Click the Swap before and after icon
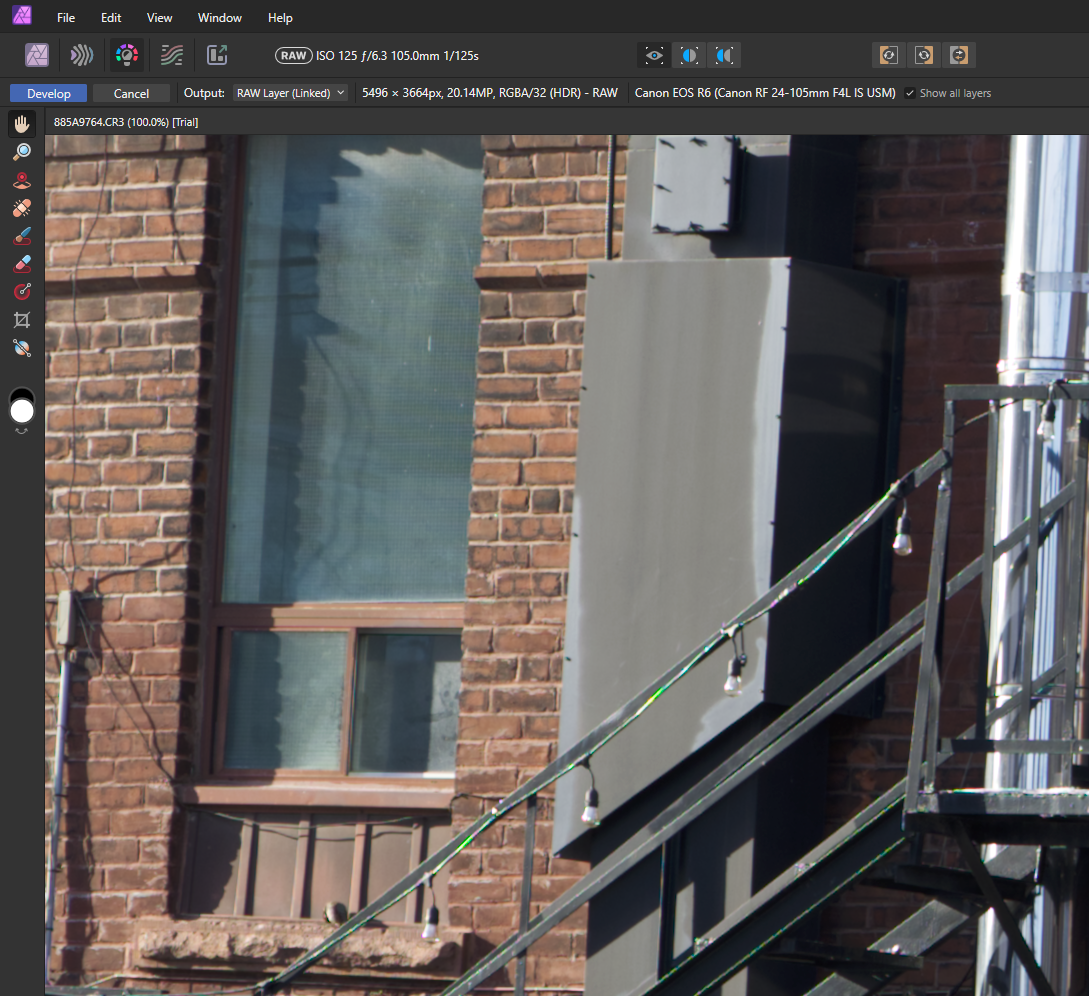 pyautogui.click(x=958, y=56)
